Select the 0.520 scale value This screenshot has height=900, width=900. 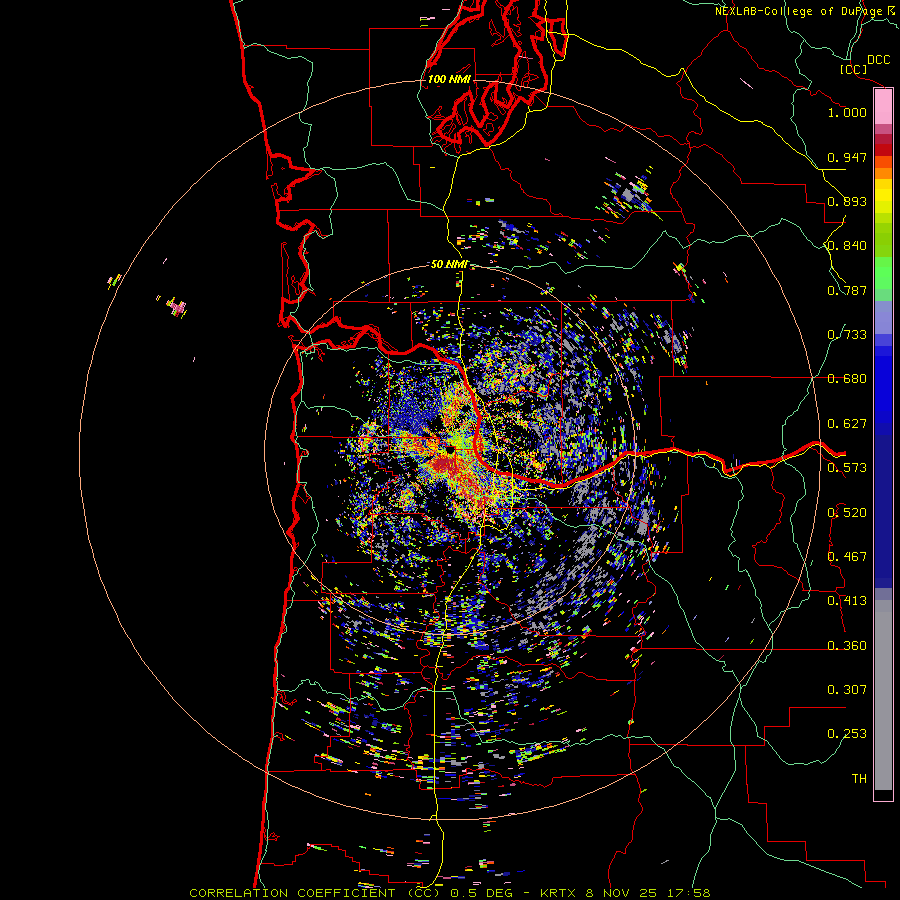point(847,513)
